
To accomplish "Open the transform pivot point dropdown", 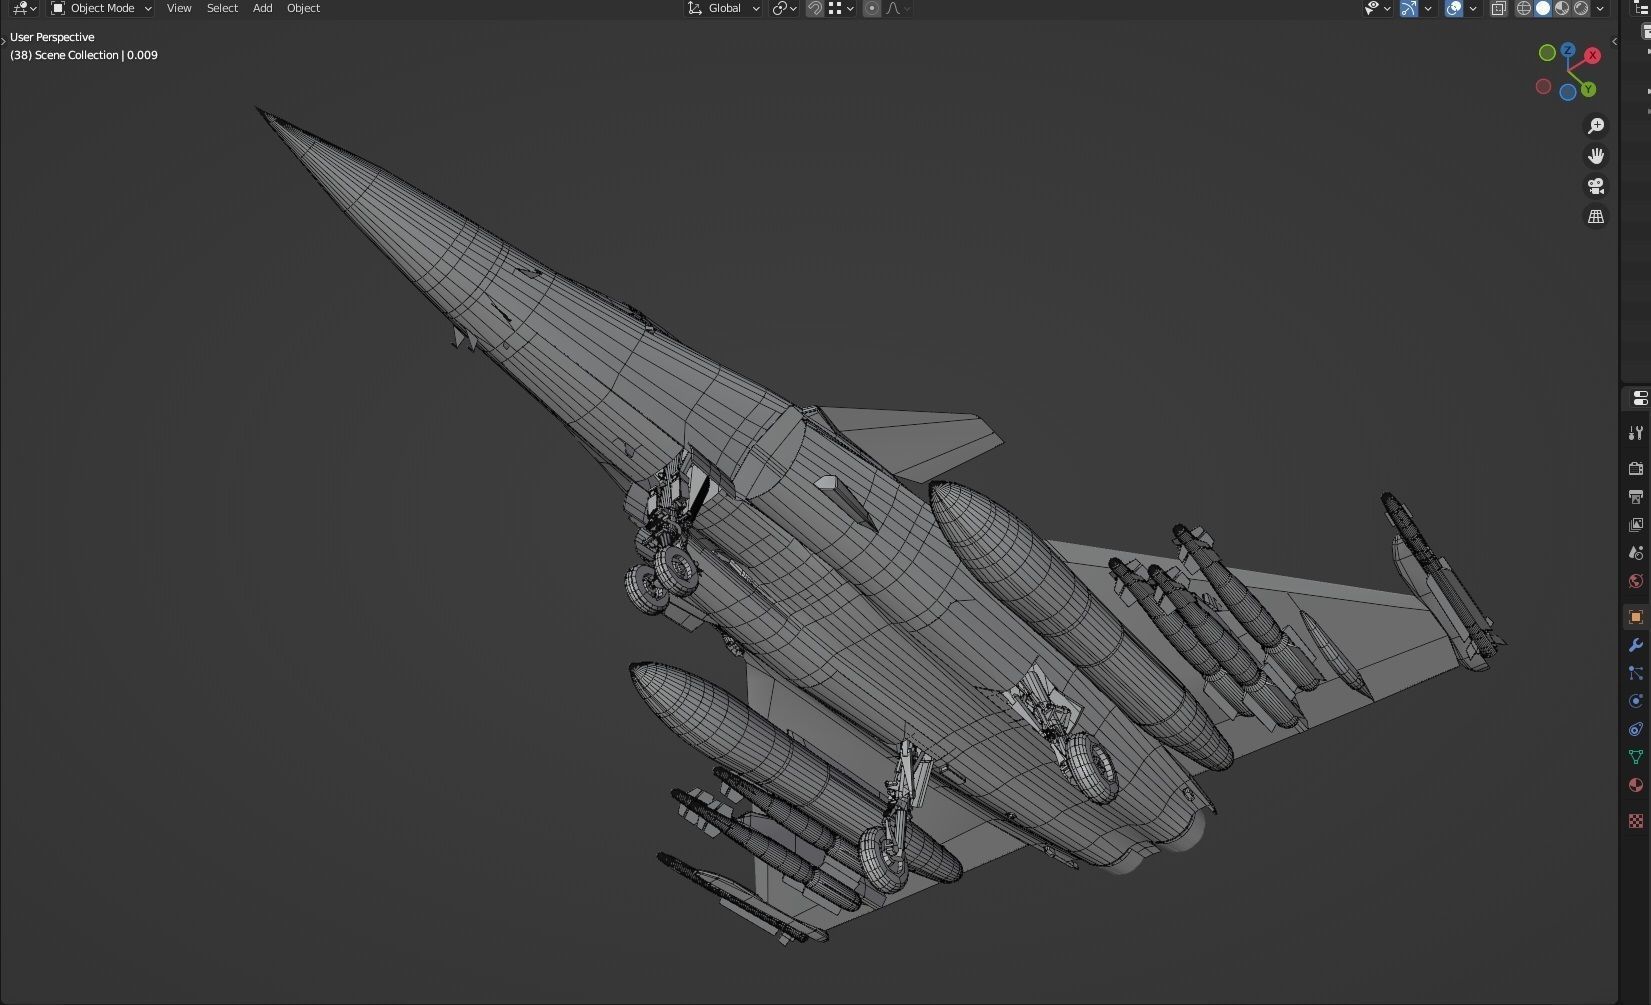I will pos(785,8).
